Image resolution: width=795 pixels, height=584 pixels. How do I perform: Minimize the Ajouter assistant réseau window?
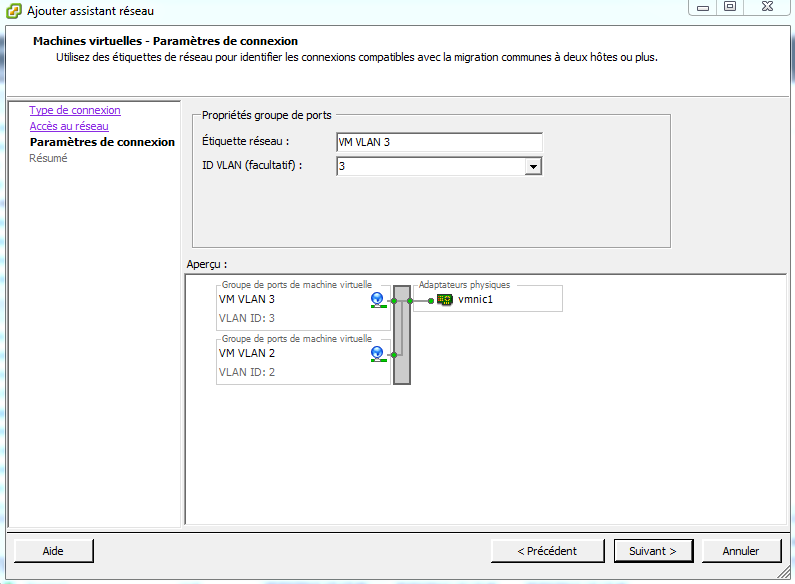coord(703,7)
